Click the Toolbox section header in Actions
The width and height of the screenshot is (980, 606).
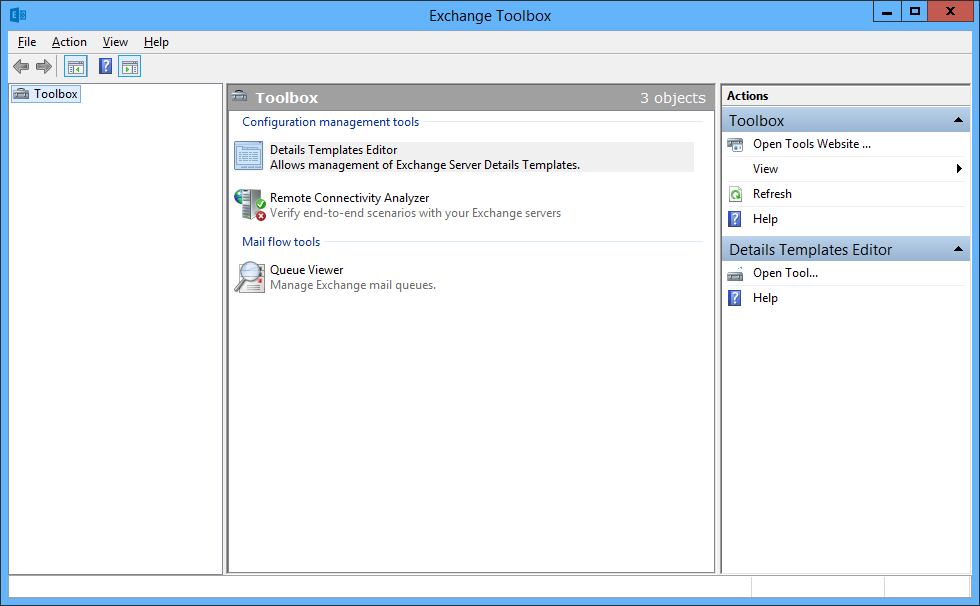[x=846, y=120]
